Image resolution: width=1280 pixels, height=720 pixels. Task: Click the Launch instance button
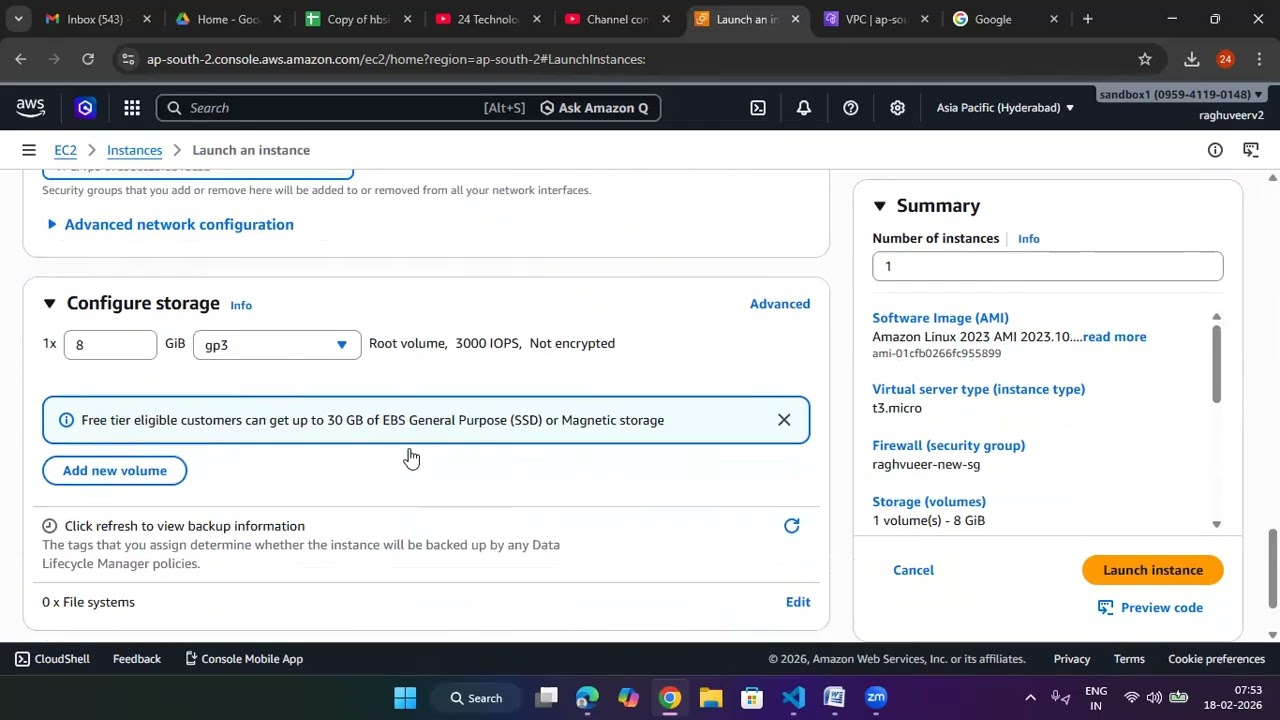coord(1153,570)
